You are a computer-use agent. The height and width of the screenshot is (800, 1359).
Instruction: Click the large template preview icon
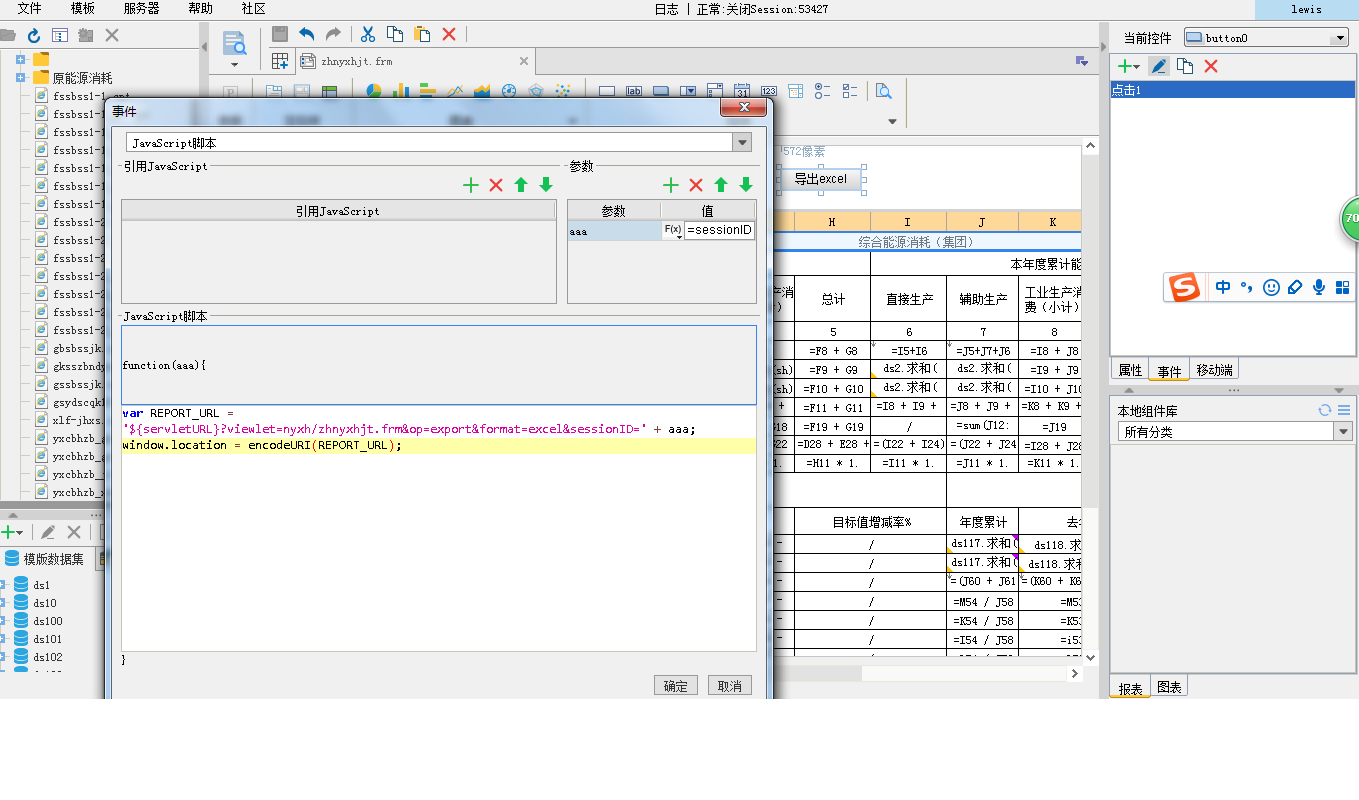234,43
